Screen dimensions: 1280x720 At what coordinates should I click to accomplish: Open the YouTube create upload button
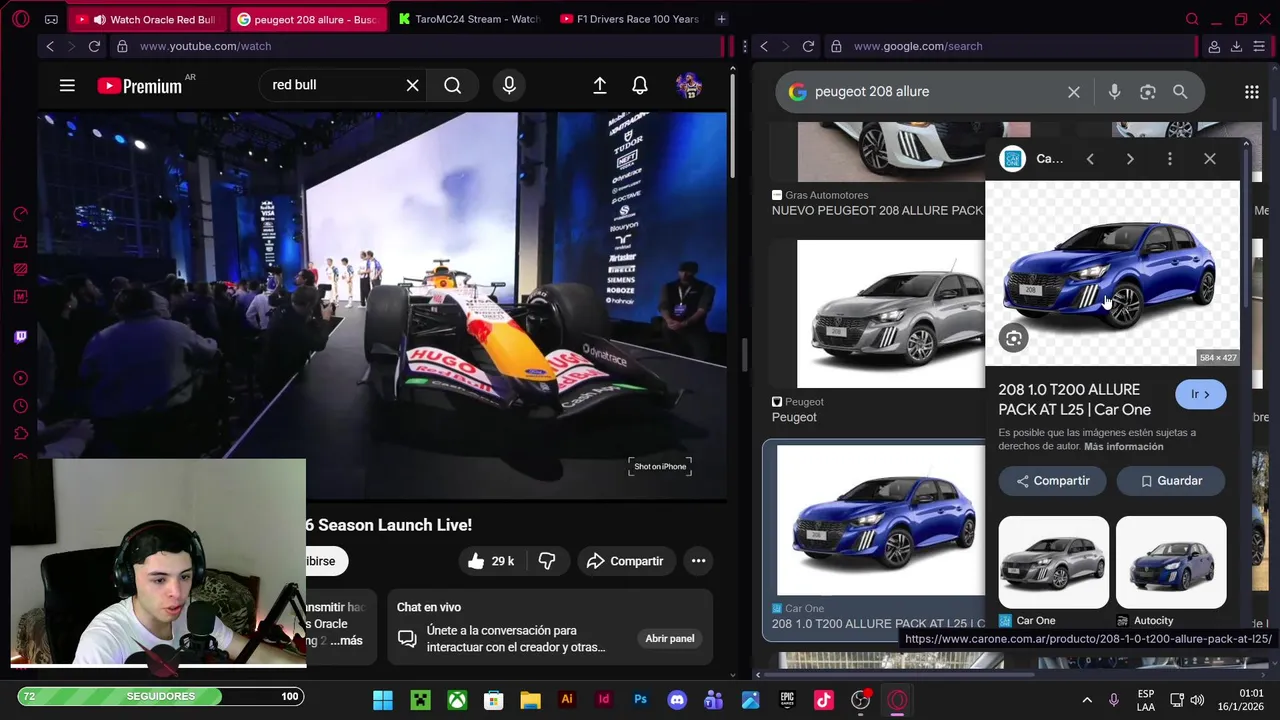[x=600, y=86]
